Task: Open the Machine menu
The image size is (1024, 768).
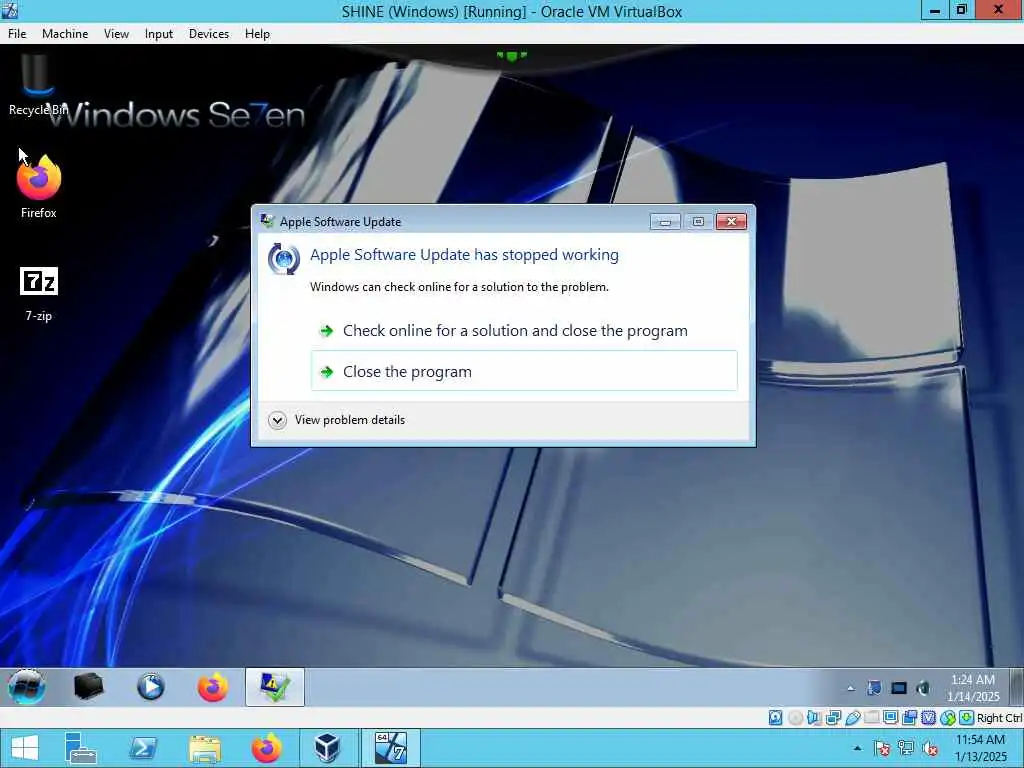Action: 65,34
